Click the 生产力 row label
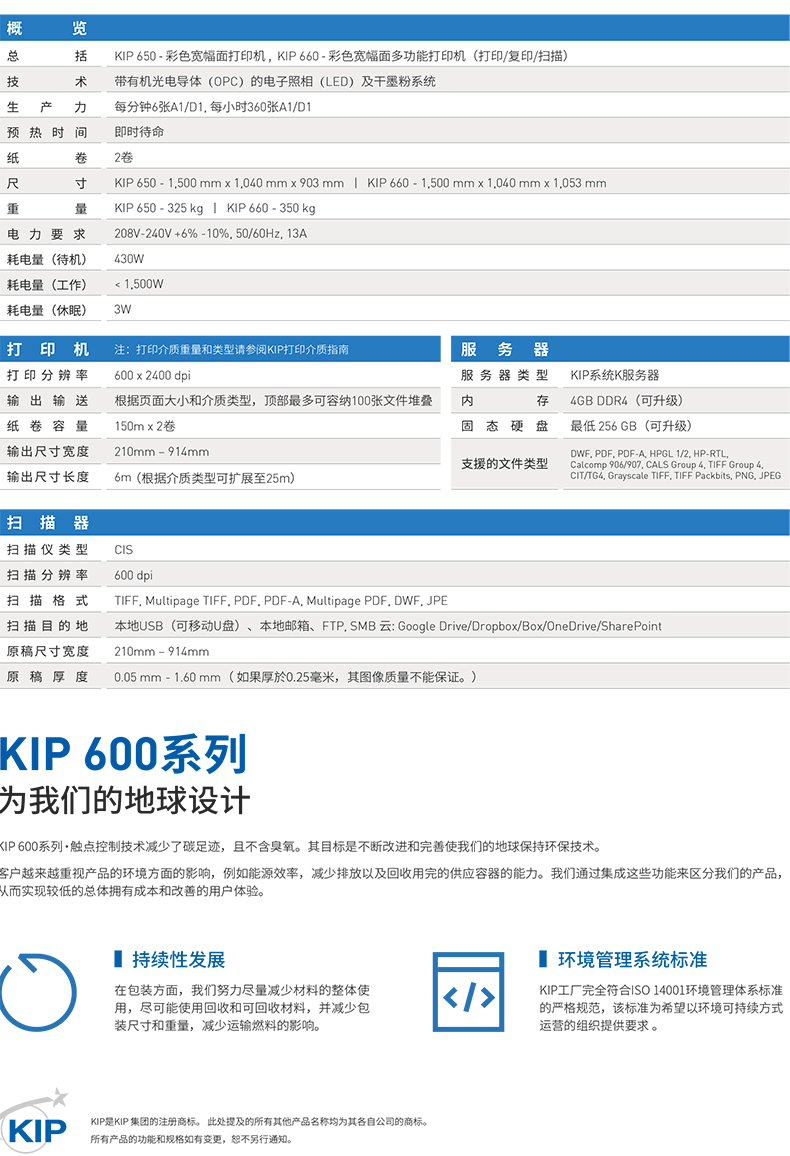The height and width of the screenshot is (1156, 790). (47, 107)
